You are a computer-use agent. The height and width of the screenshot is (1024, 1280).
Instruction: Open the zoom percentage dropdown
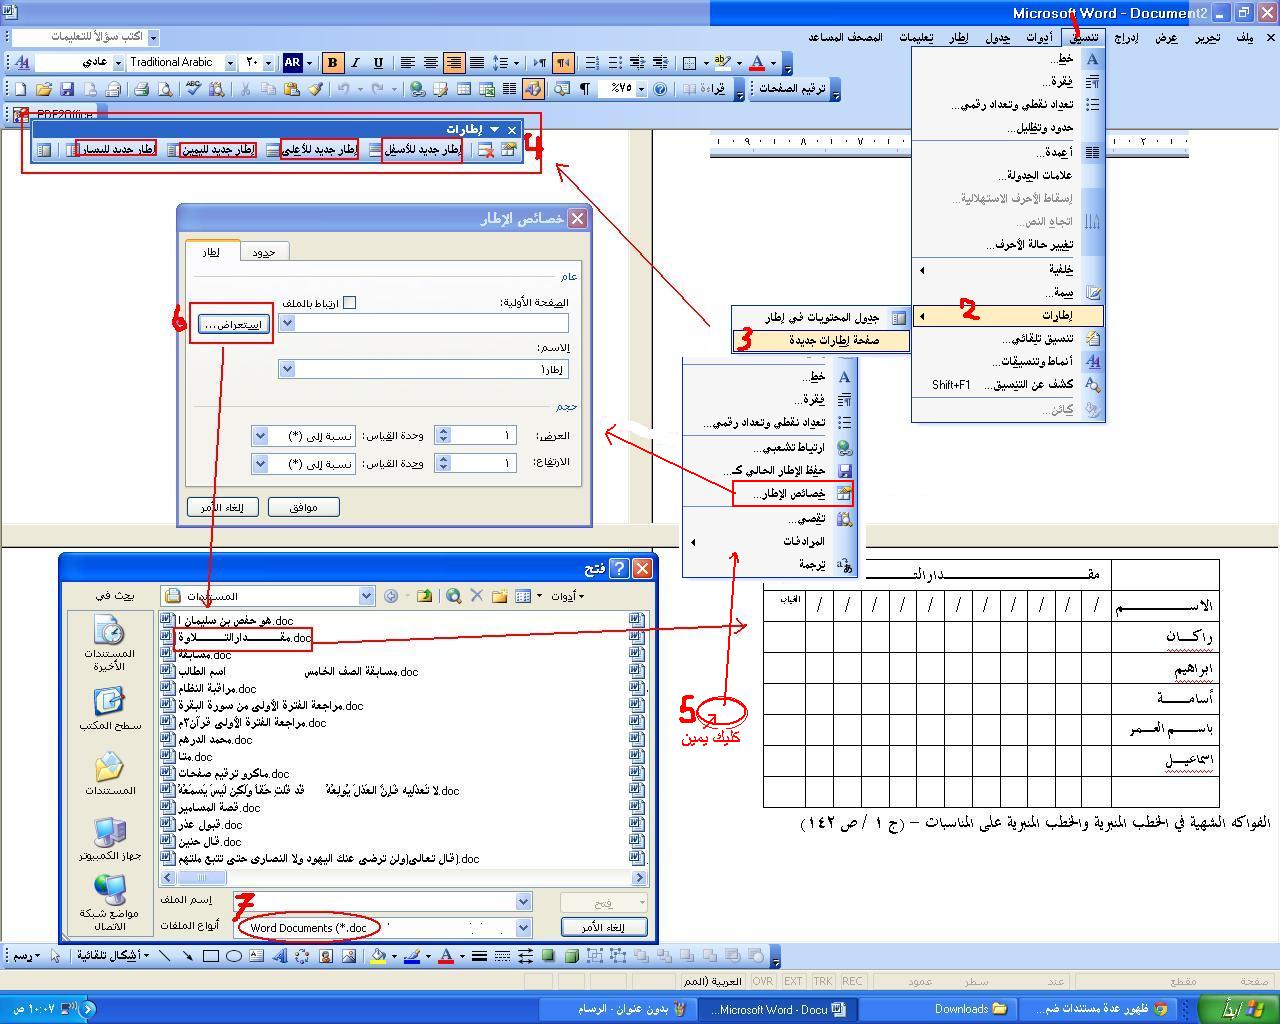click(641, 89)
